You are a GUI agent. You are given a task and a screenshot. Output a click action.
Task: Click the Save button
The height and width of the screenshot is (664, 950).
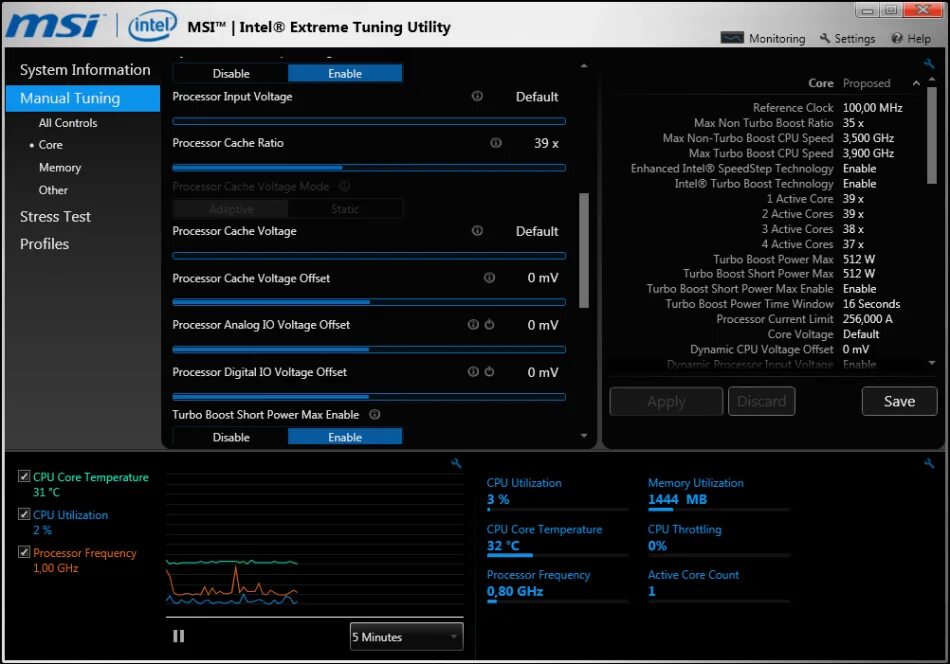coord(899,401)
